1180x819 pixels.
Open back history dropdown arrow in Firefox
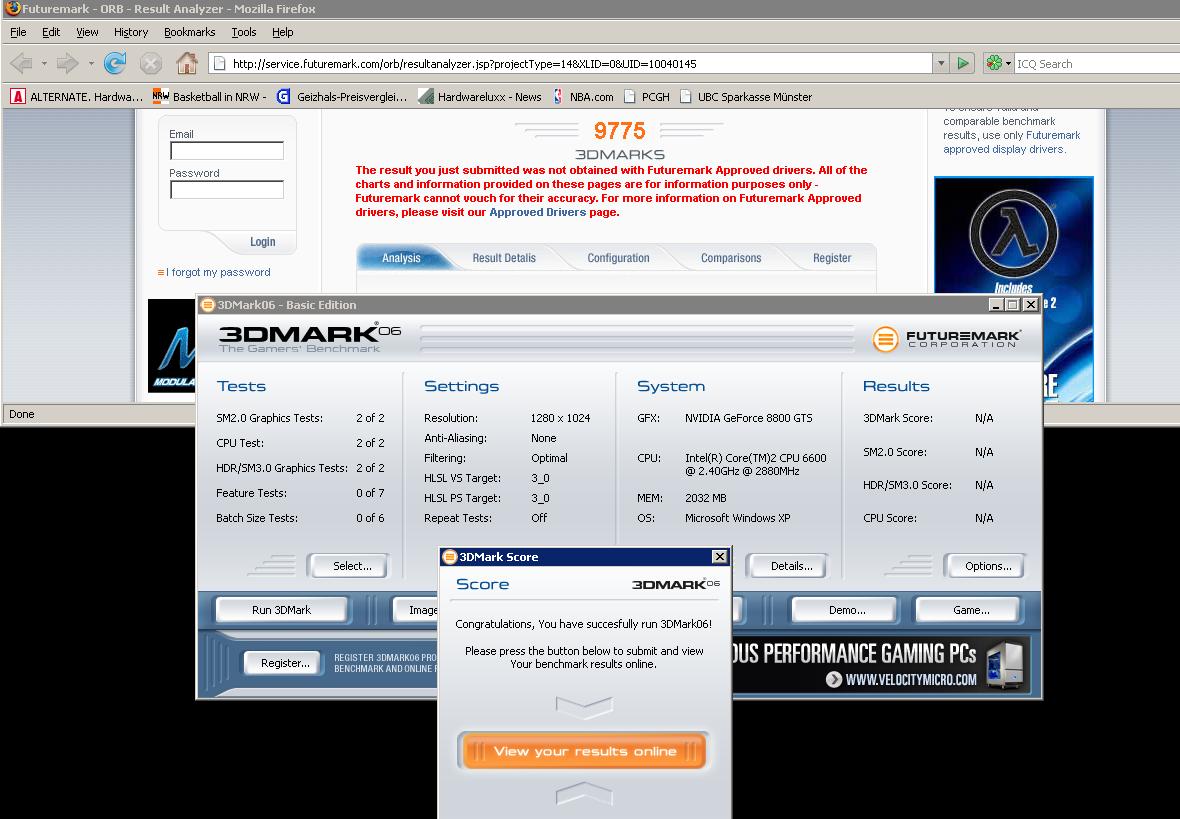(x=44, y=63)
